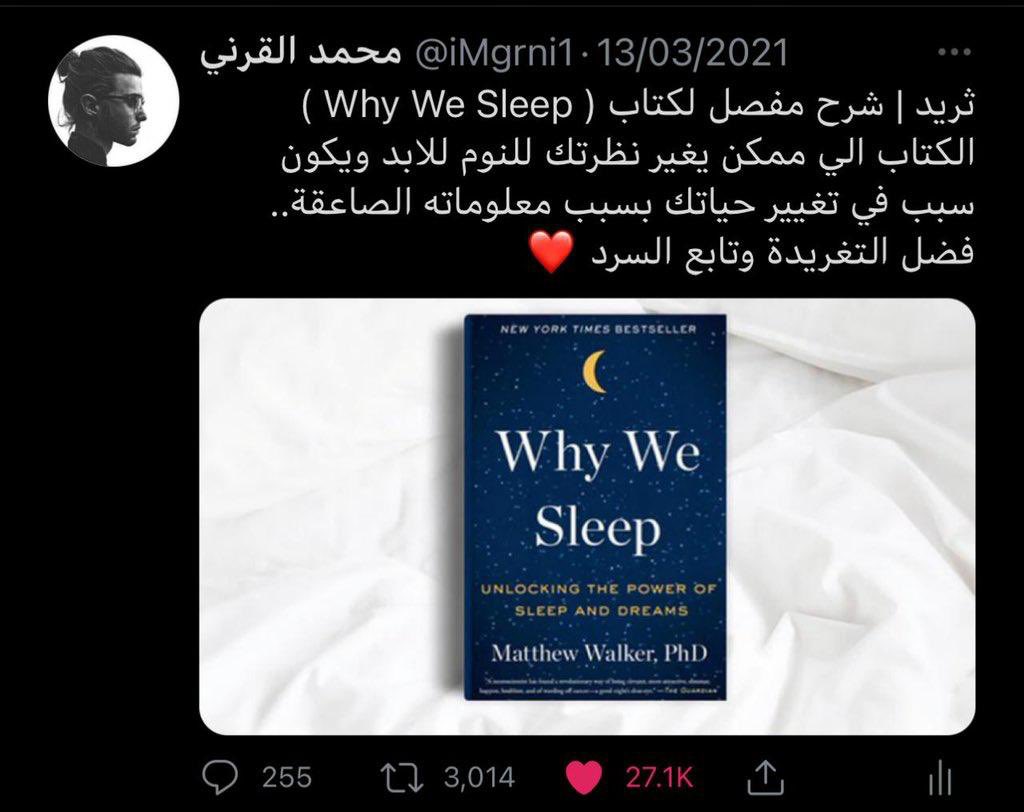Open the three-dot more options menu
The image size is (1024, 812).
954,52
